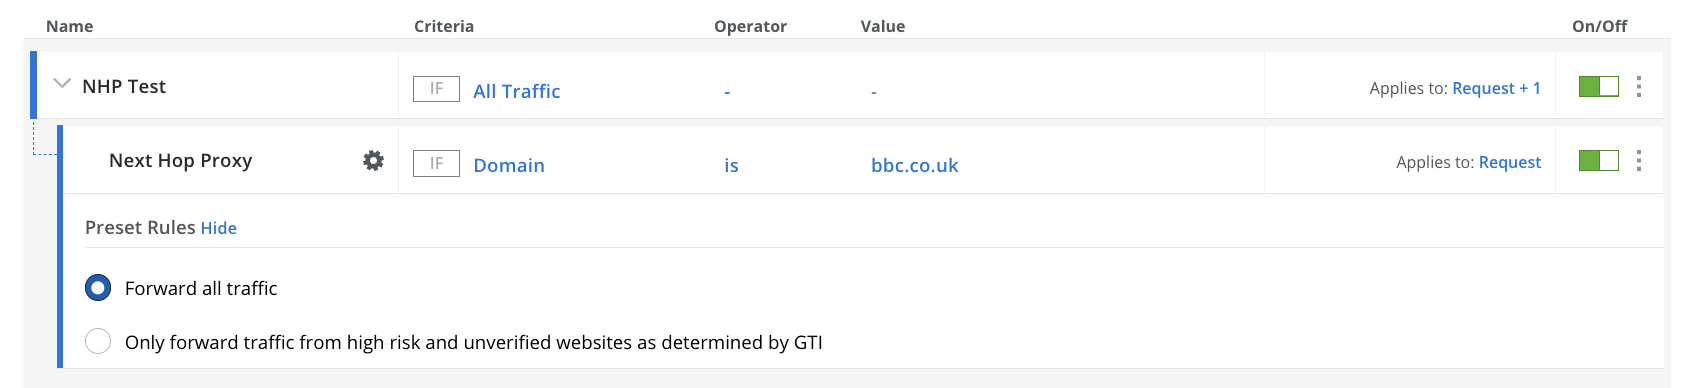Collapse the NHP Test rule set
1686x388 pixels.
tap(62, 84)
